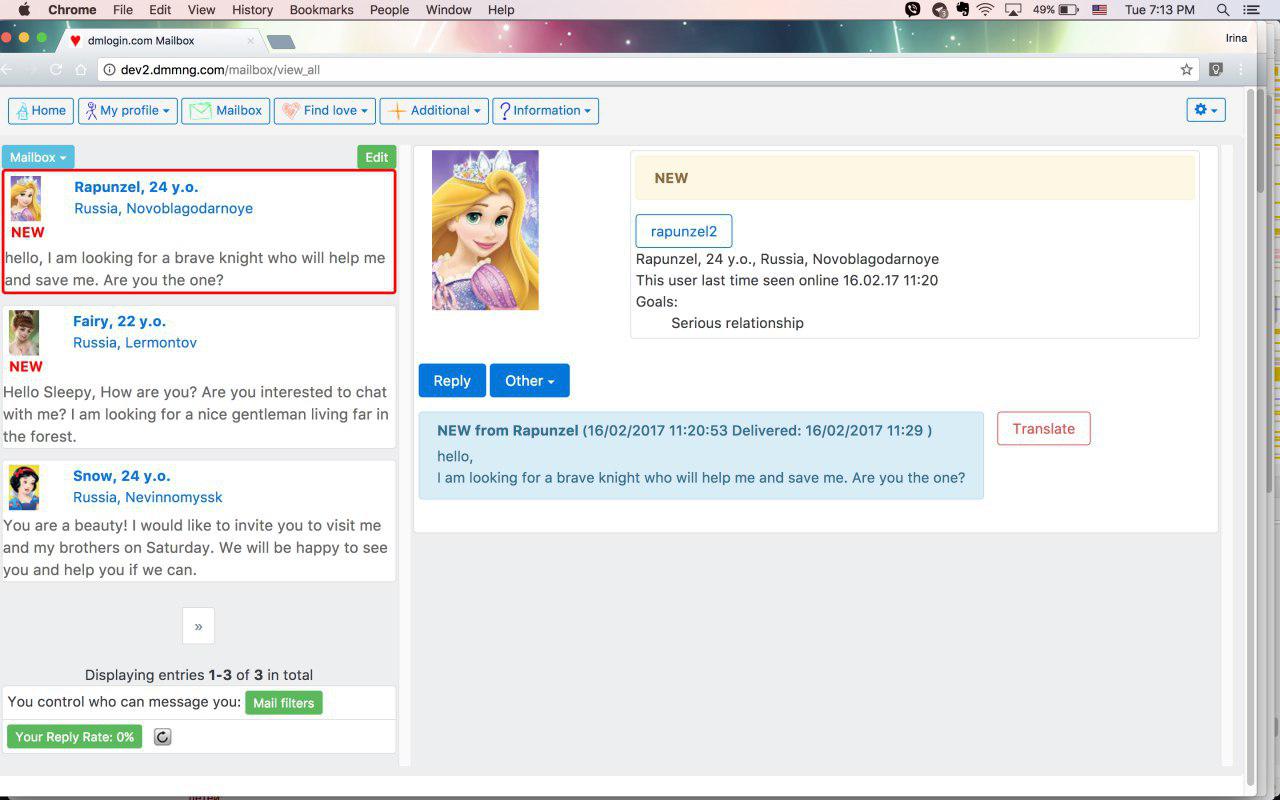Open the Mailbox nav button
The height and width of the screenshot is (800, 1280).
(x=227, y=111)
